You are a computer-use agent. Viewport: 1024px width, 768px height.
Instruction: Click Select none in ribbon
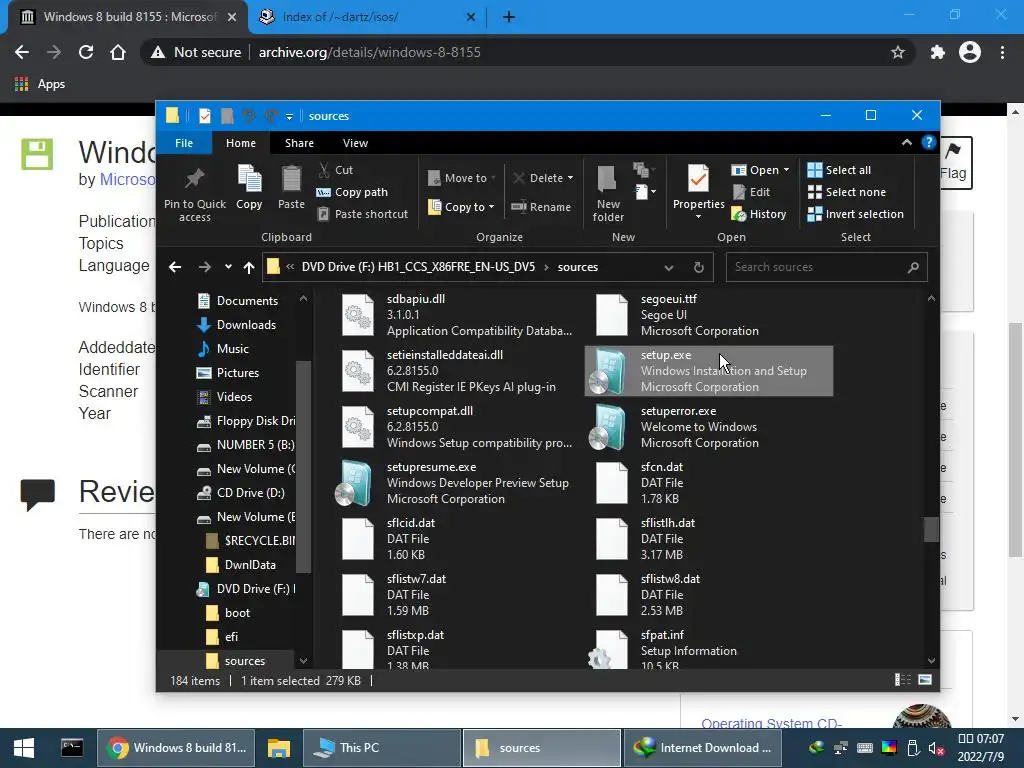pyautogui.click(x=847, y=192)
